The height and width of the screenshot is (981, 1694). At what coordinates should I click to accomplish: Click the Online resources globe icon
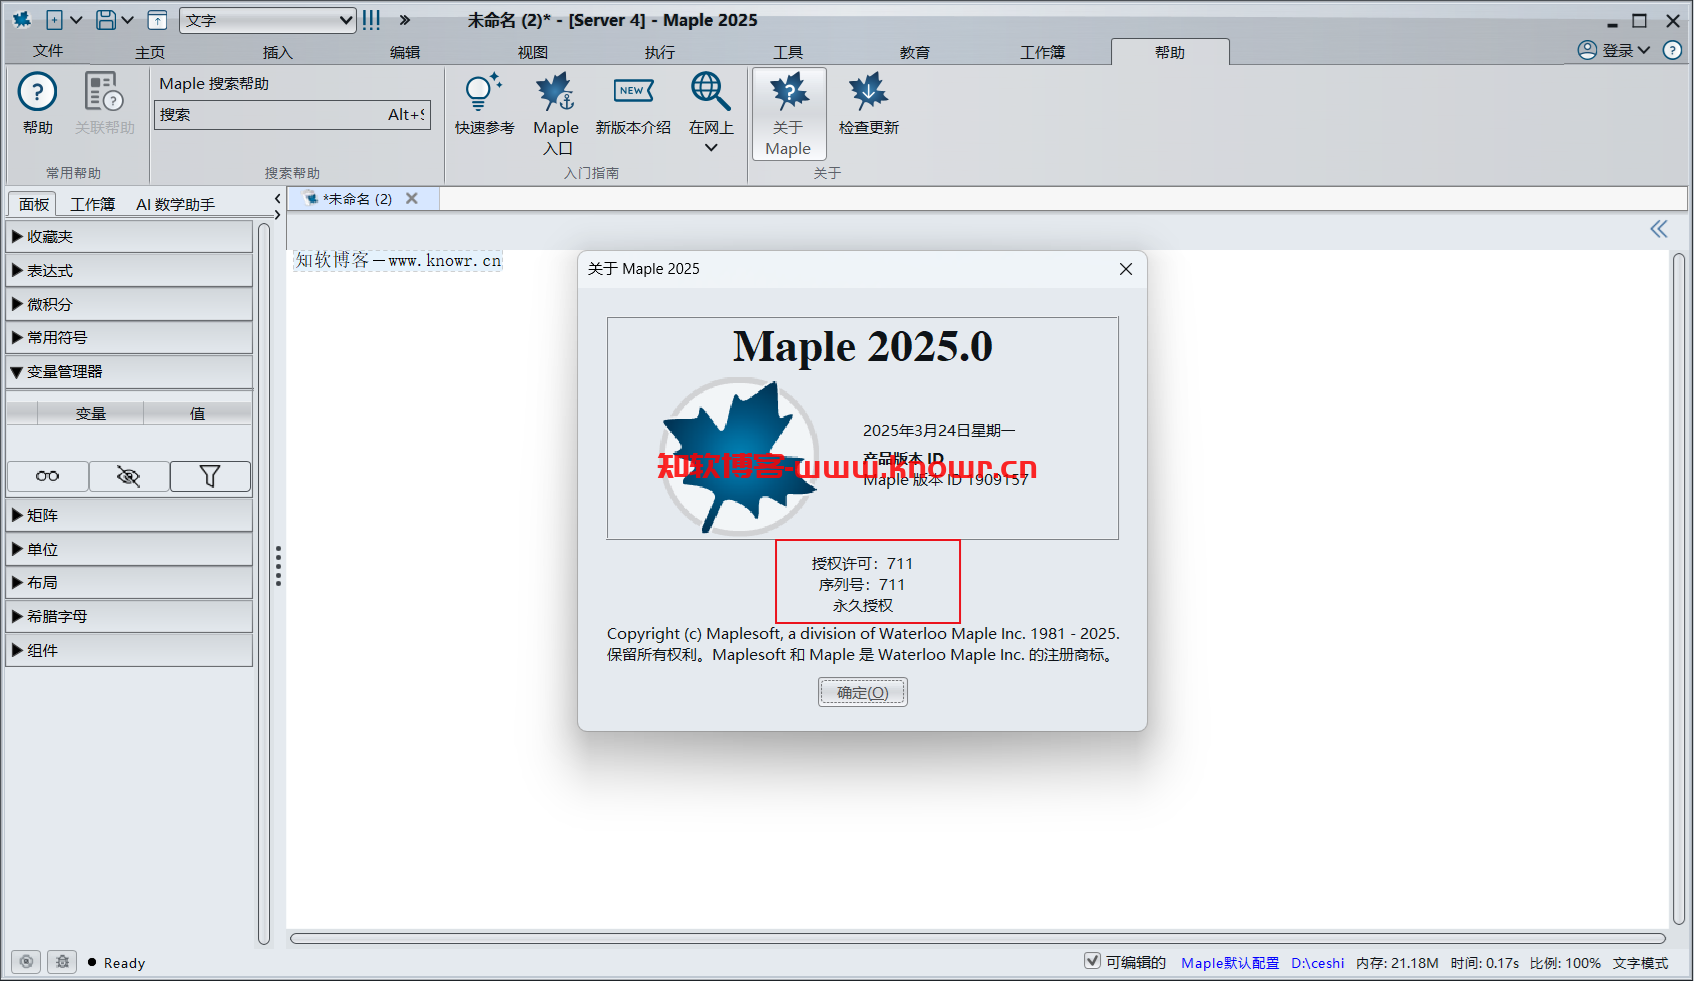710,91
